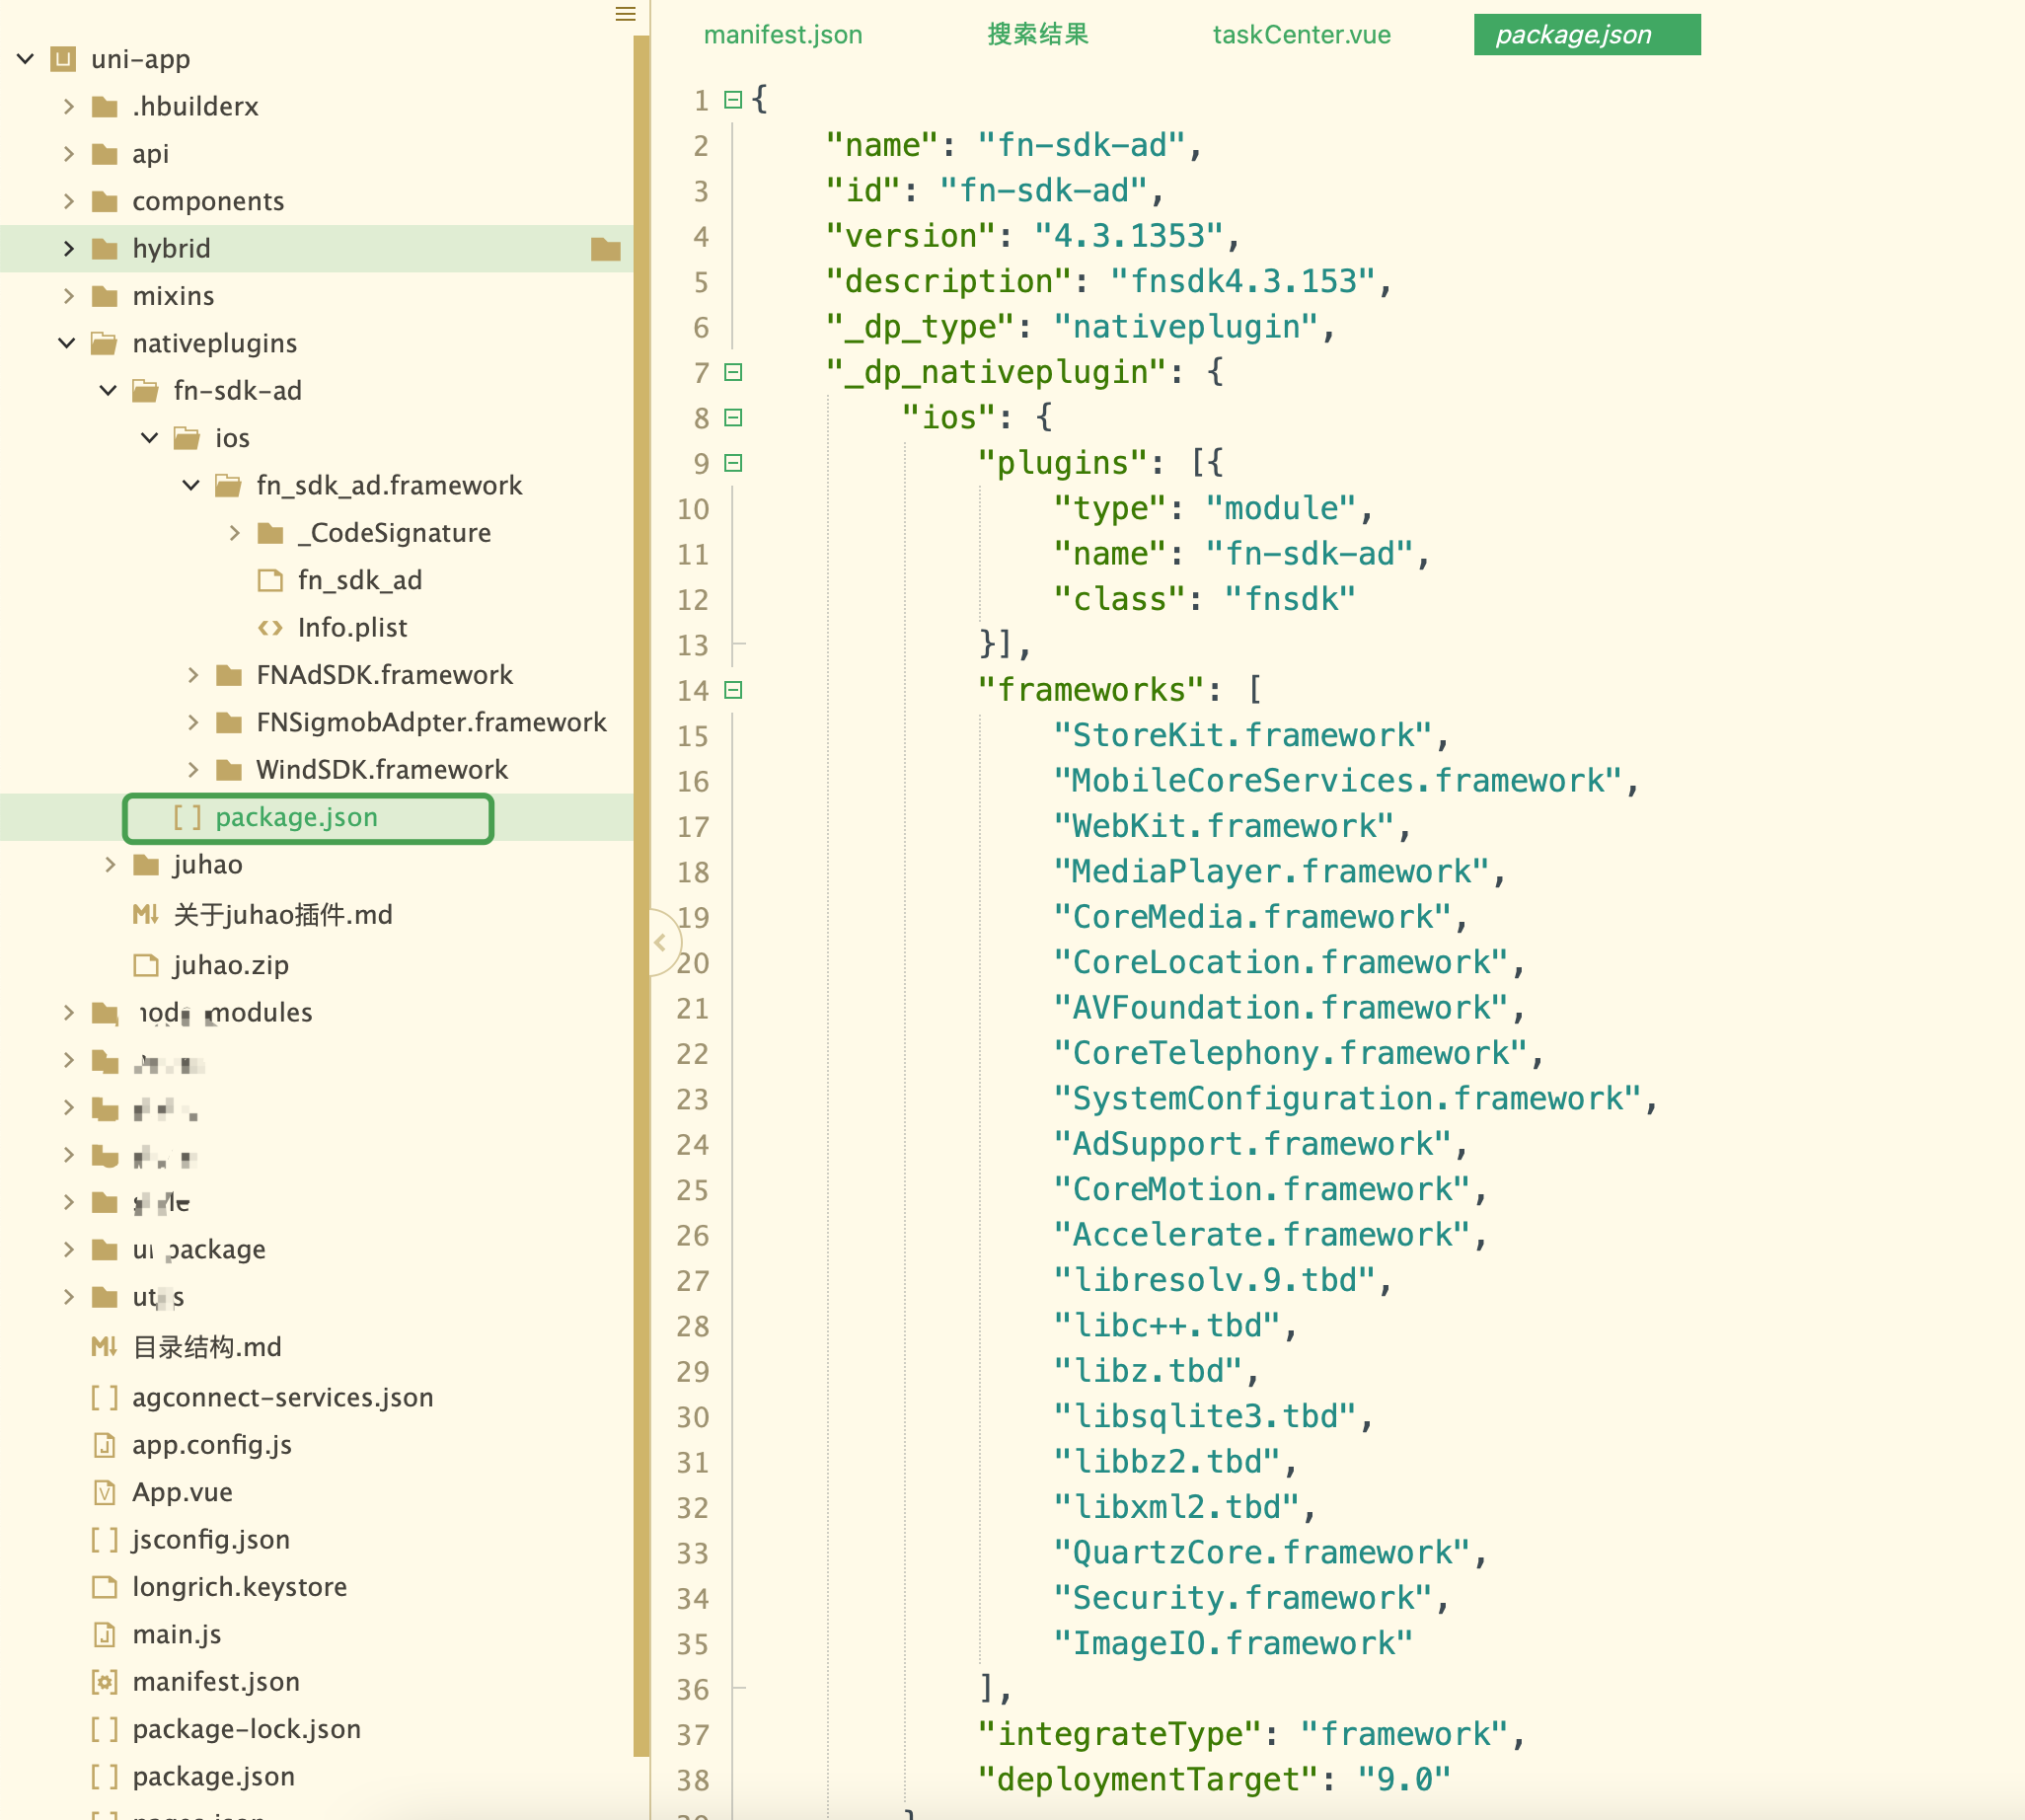
Task: Switch to the taskCenter.vue tab
Action: pos(1301,35)
